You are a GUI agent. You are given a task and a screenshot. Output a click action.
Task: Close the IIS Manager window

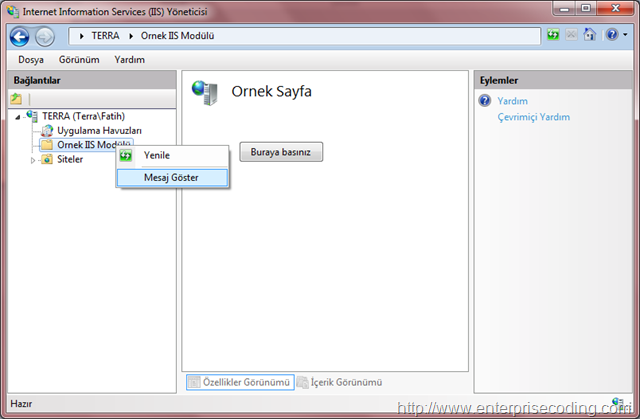(616, 8)
